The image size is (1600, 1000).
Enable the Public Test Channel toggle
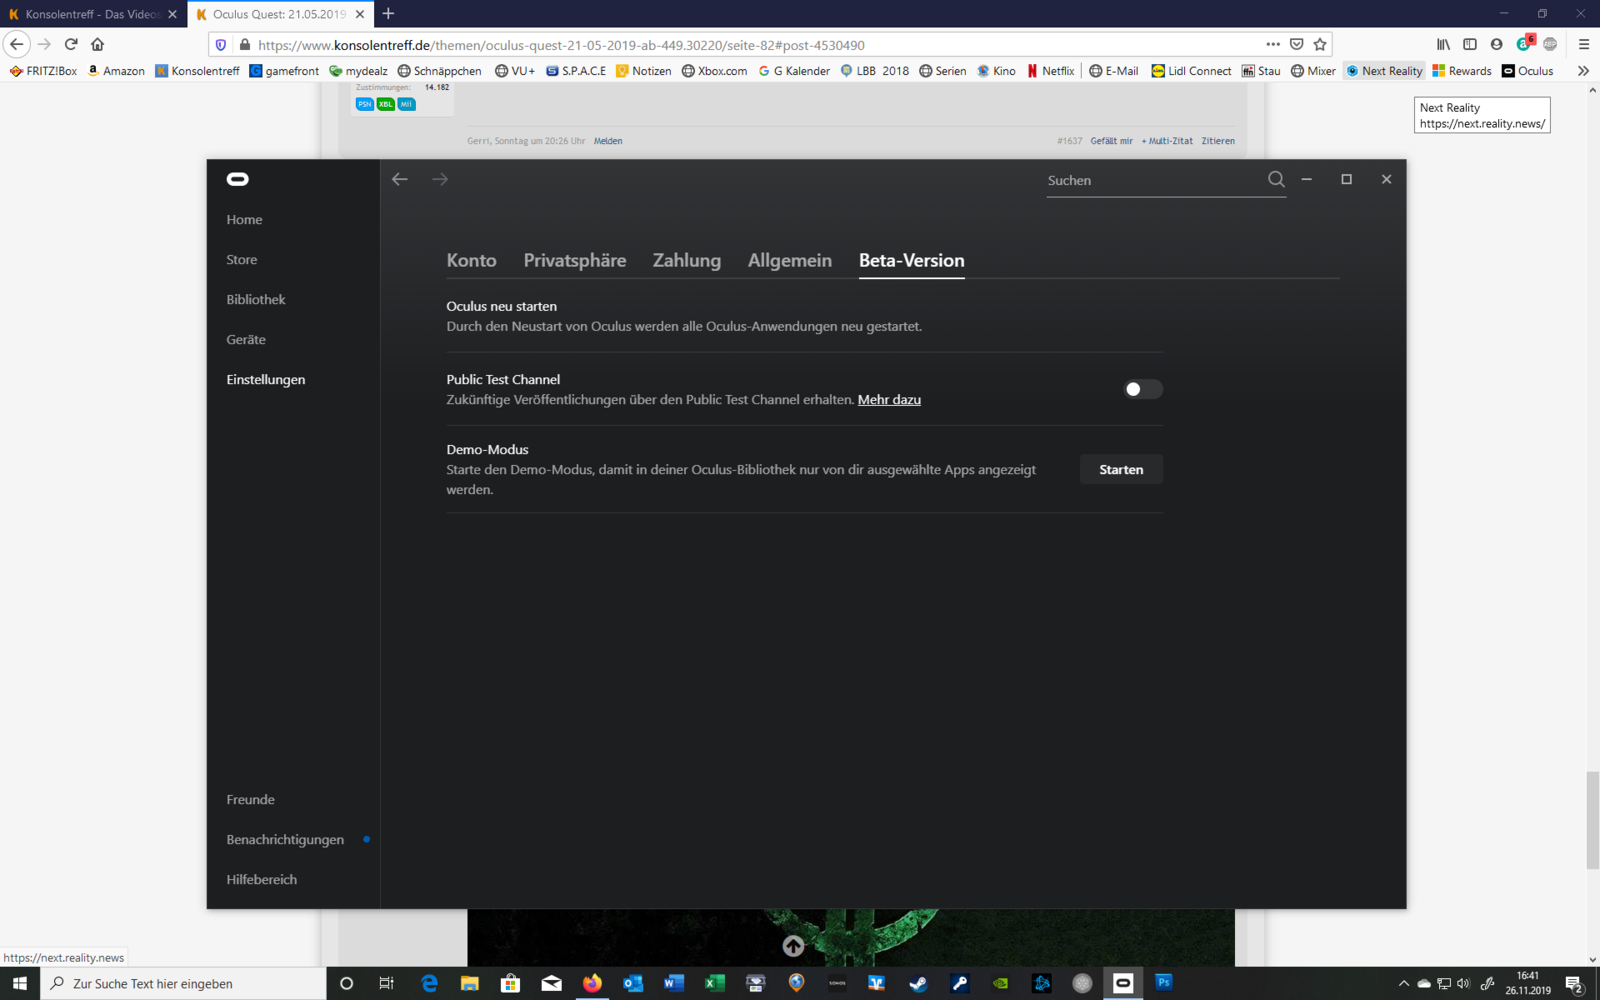pos(1142,389)
